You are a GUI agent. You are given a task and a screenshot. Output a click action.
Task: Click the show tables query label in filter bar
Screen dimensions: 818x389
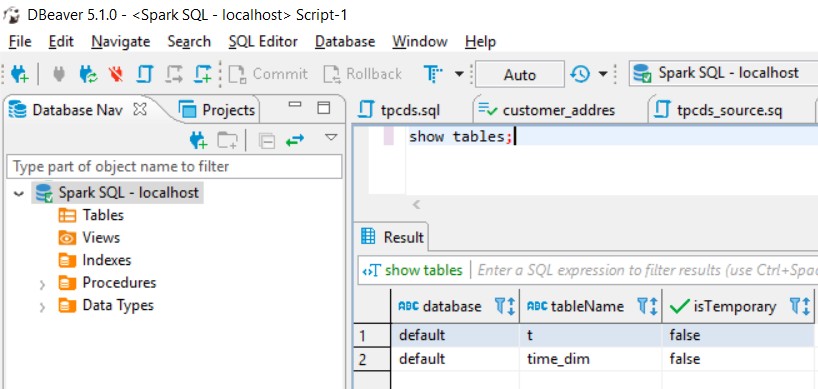tap(424, 270)
